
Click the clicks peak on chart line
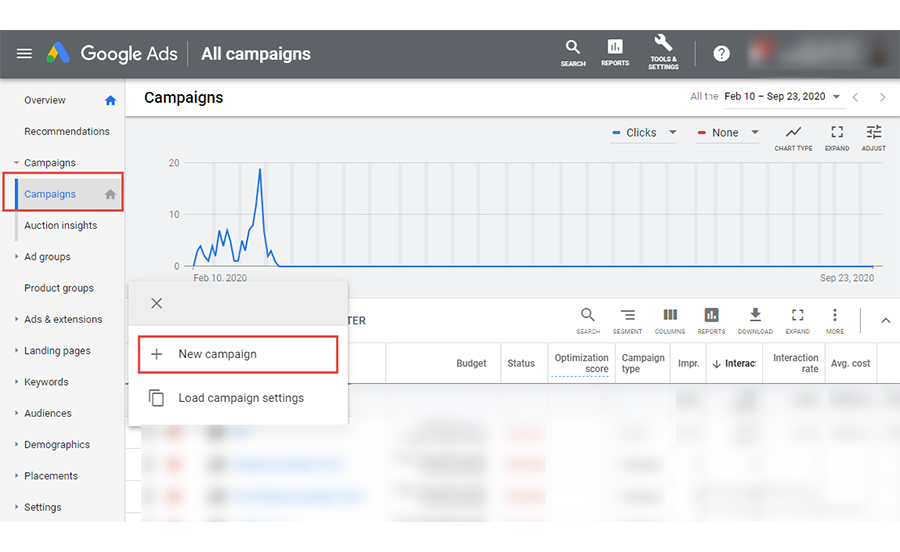click(x=260, y=169)
